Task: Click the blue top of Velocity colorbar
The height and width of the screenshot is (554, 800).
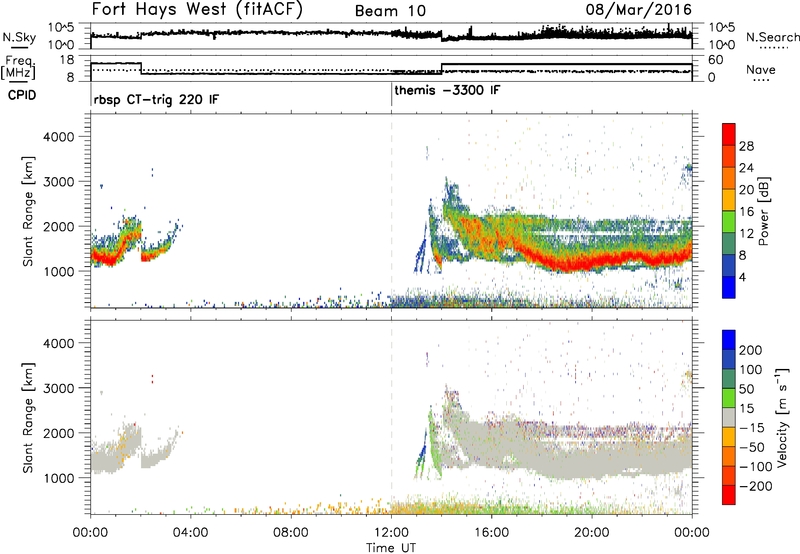Action: 729,340
